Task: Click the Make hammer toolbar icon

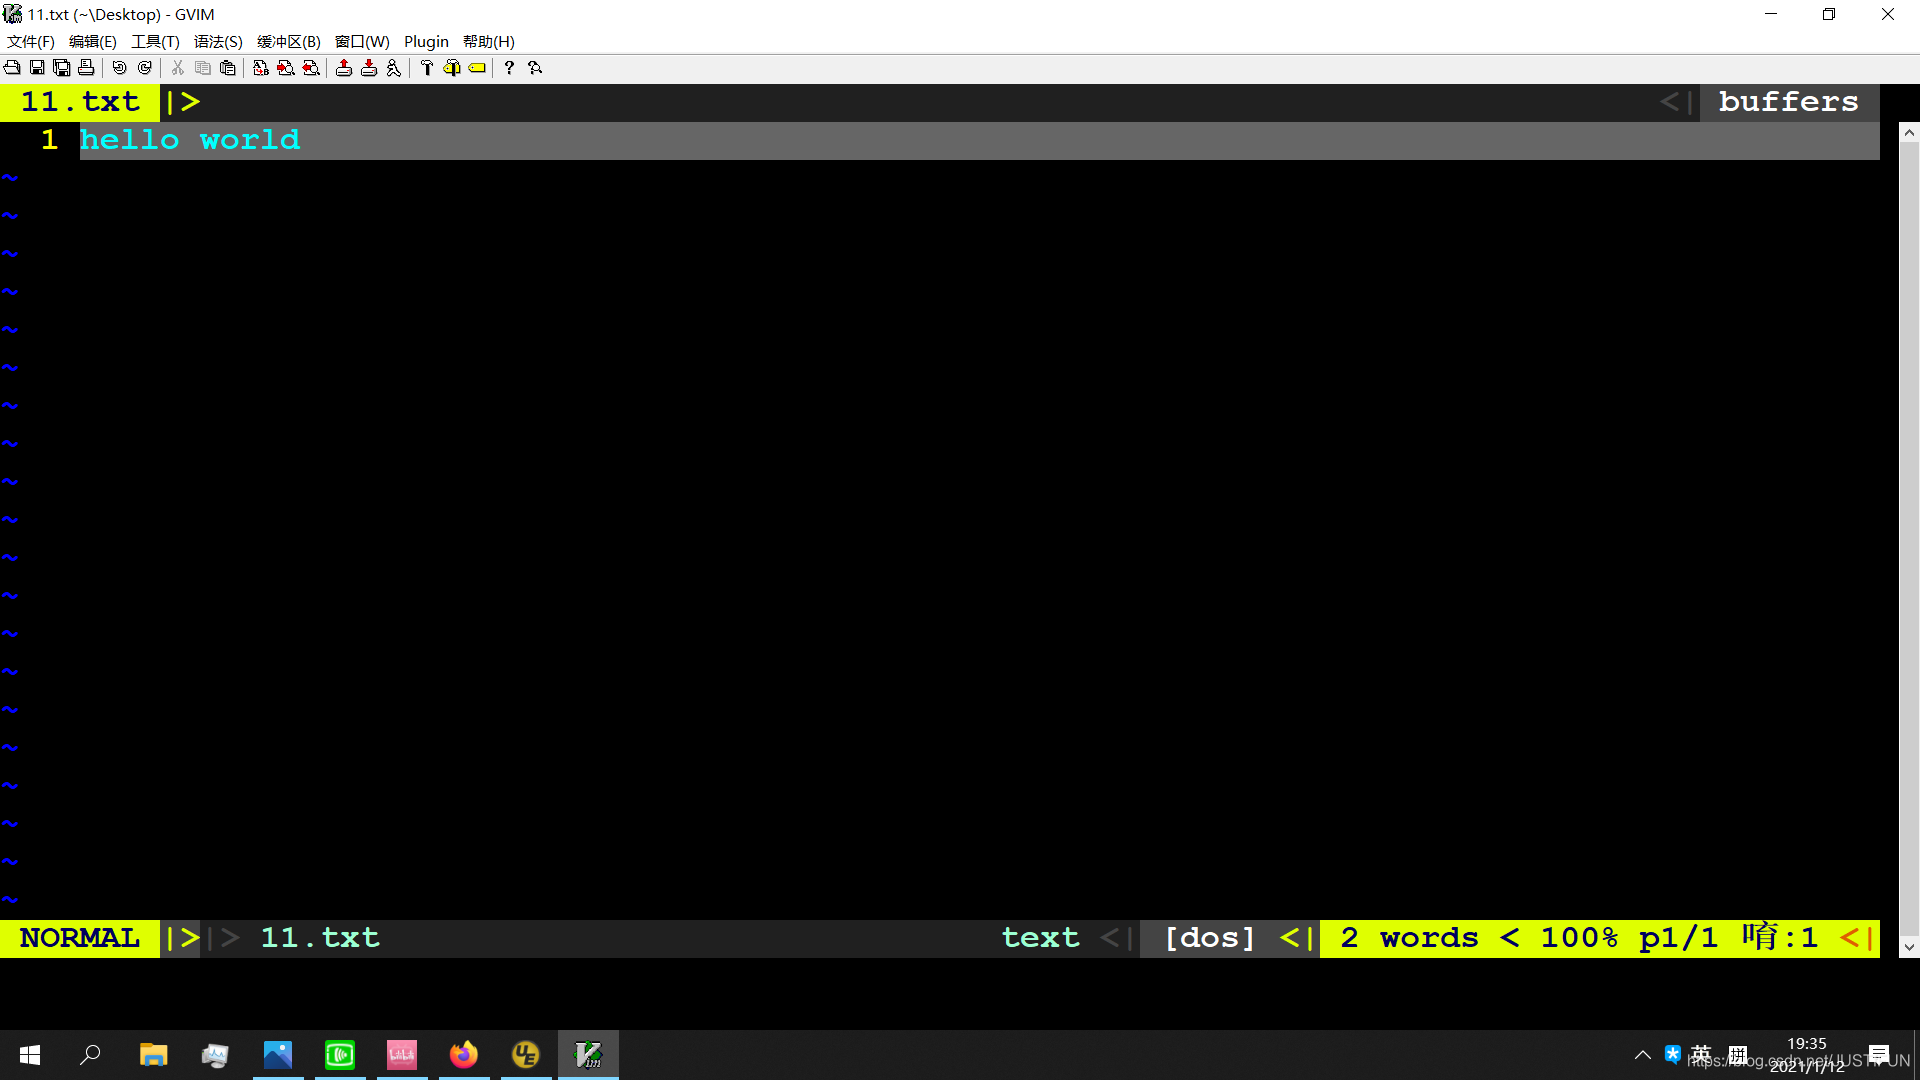Action: point(427,68)
